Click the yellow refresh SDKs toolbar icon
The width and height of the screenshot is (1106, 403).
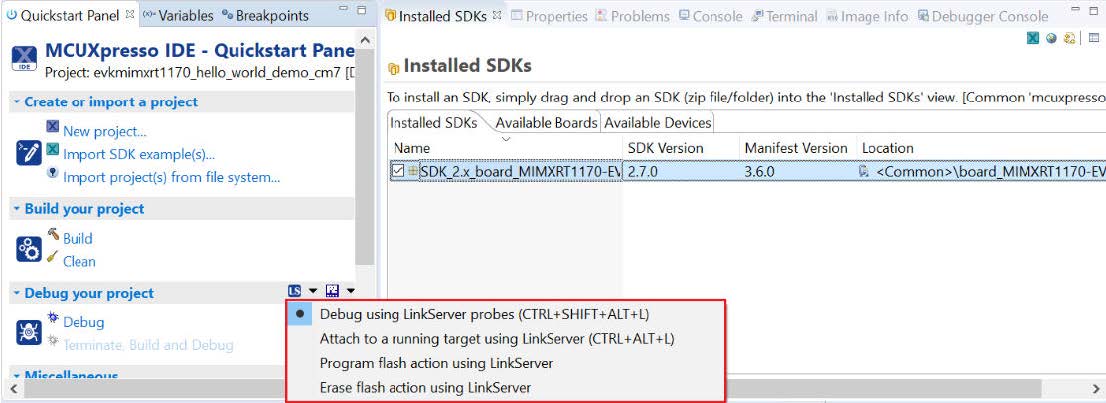(1069, 39)
